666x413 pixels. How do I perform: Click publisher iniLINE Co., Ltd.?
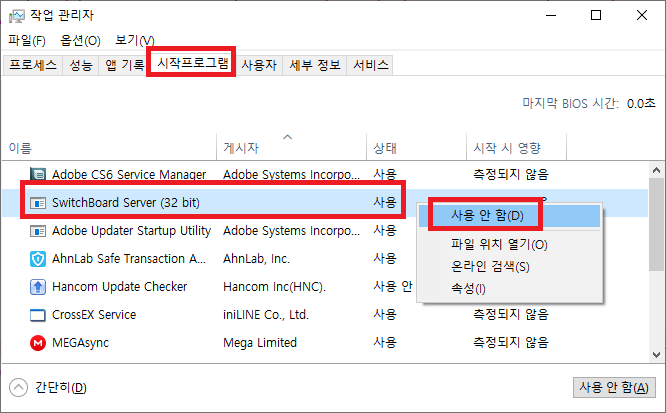pos(266,315)
